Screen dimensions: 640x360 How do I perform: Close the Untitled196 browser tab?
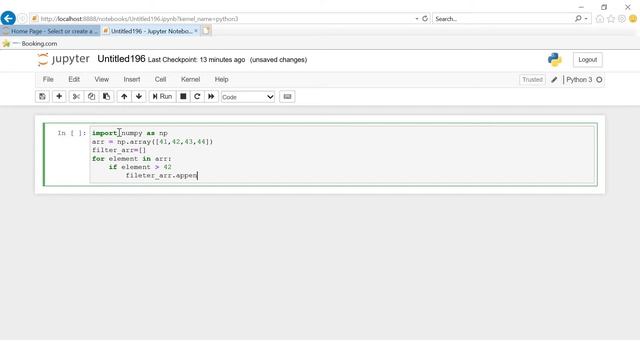coord(196,31)
